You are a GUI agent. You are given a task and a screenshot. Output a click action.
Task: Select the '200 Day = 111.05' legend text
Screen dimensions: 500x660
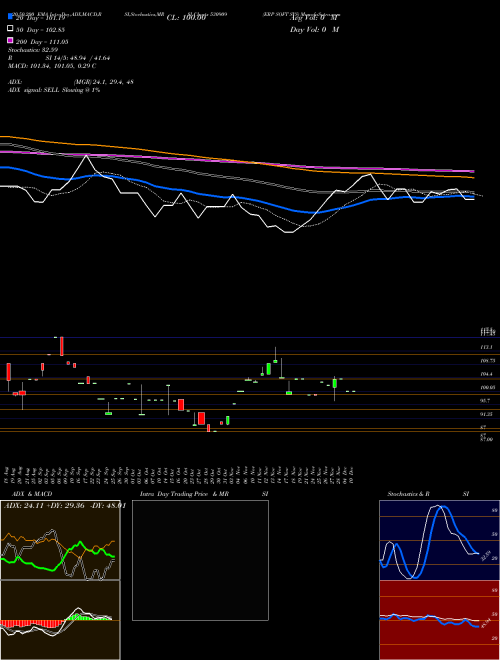click(42, 42)
